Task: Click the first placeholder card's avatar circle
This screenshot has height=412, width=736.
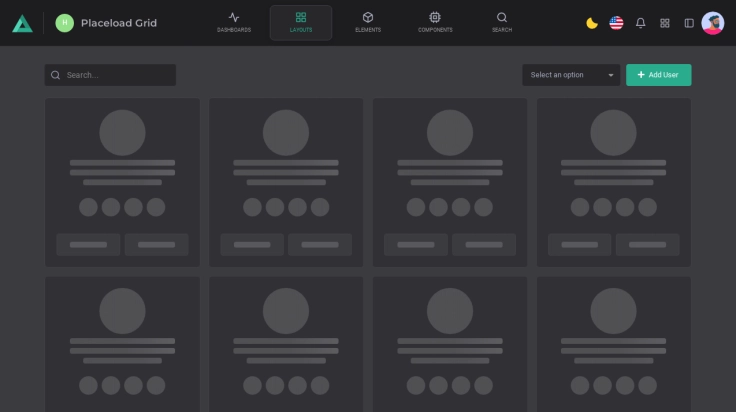Action: tap(122, 132)
